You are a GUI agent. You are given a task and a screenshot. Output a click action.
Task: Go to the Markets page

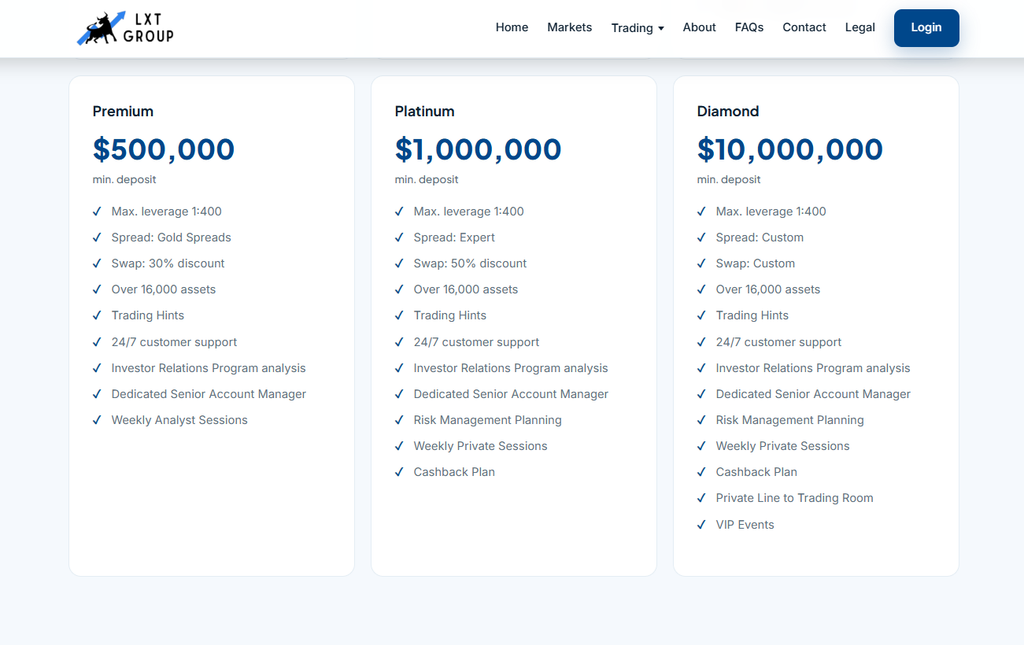click(569, 27)
